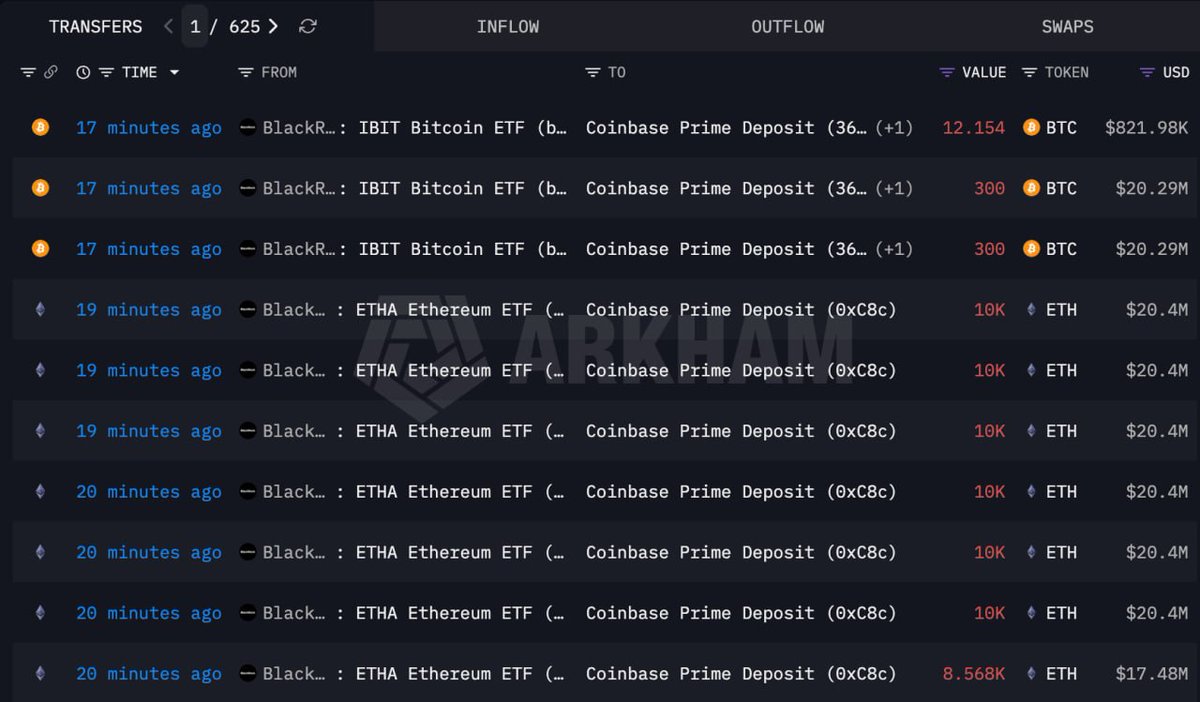Open the FROM column filter

(246, 72)
